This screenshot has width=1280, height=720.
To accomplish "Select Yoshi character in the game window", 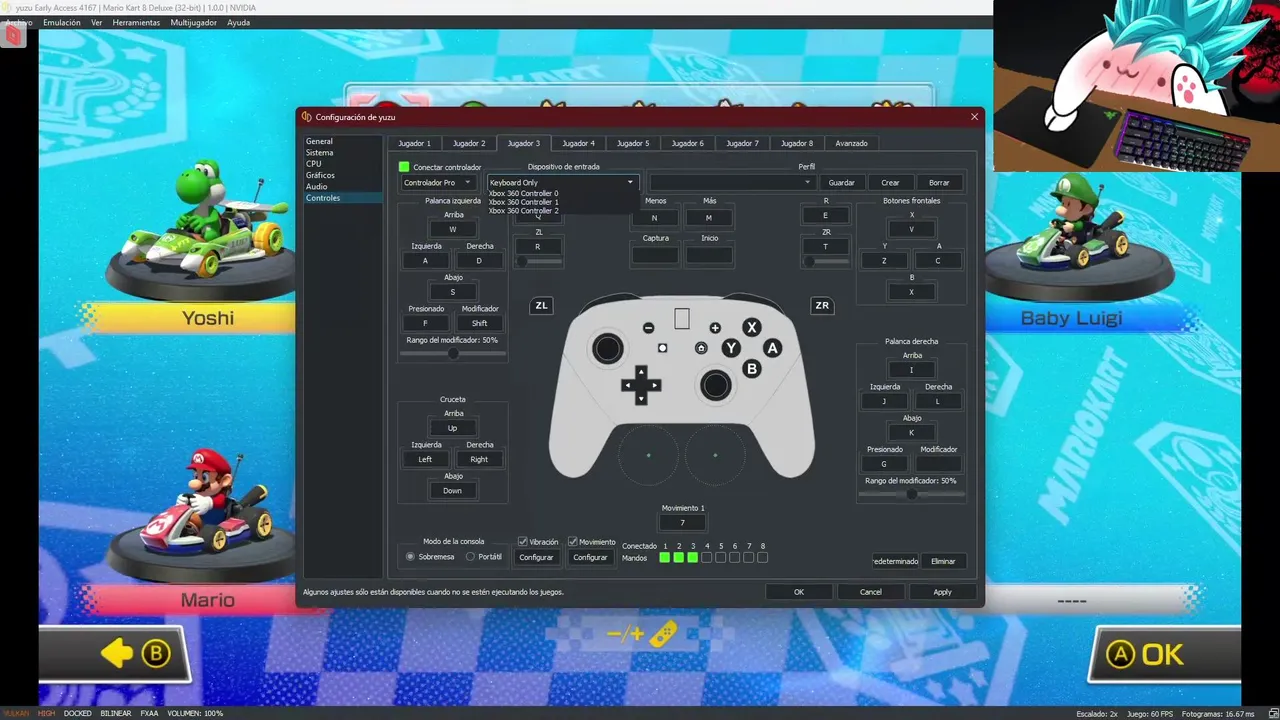I will click(x=208, y=230).
